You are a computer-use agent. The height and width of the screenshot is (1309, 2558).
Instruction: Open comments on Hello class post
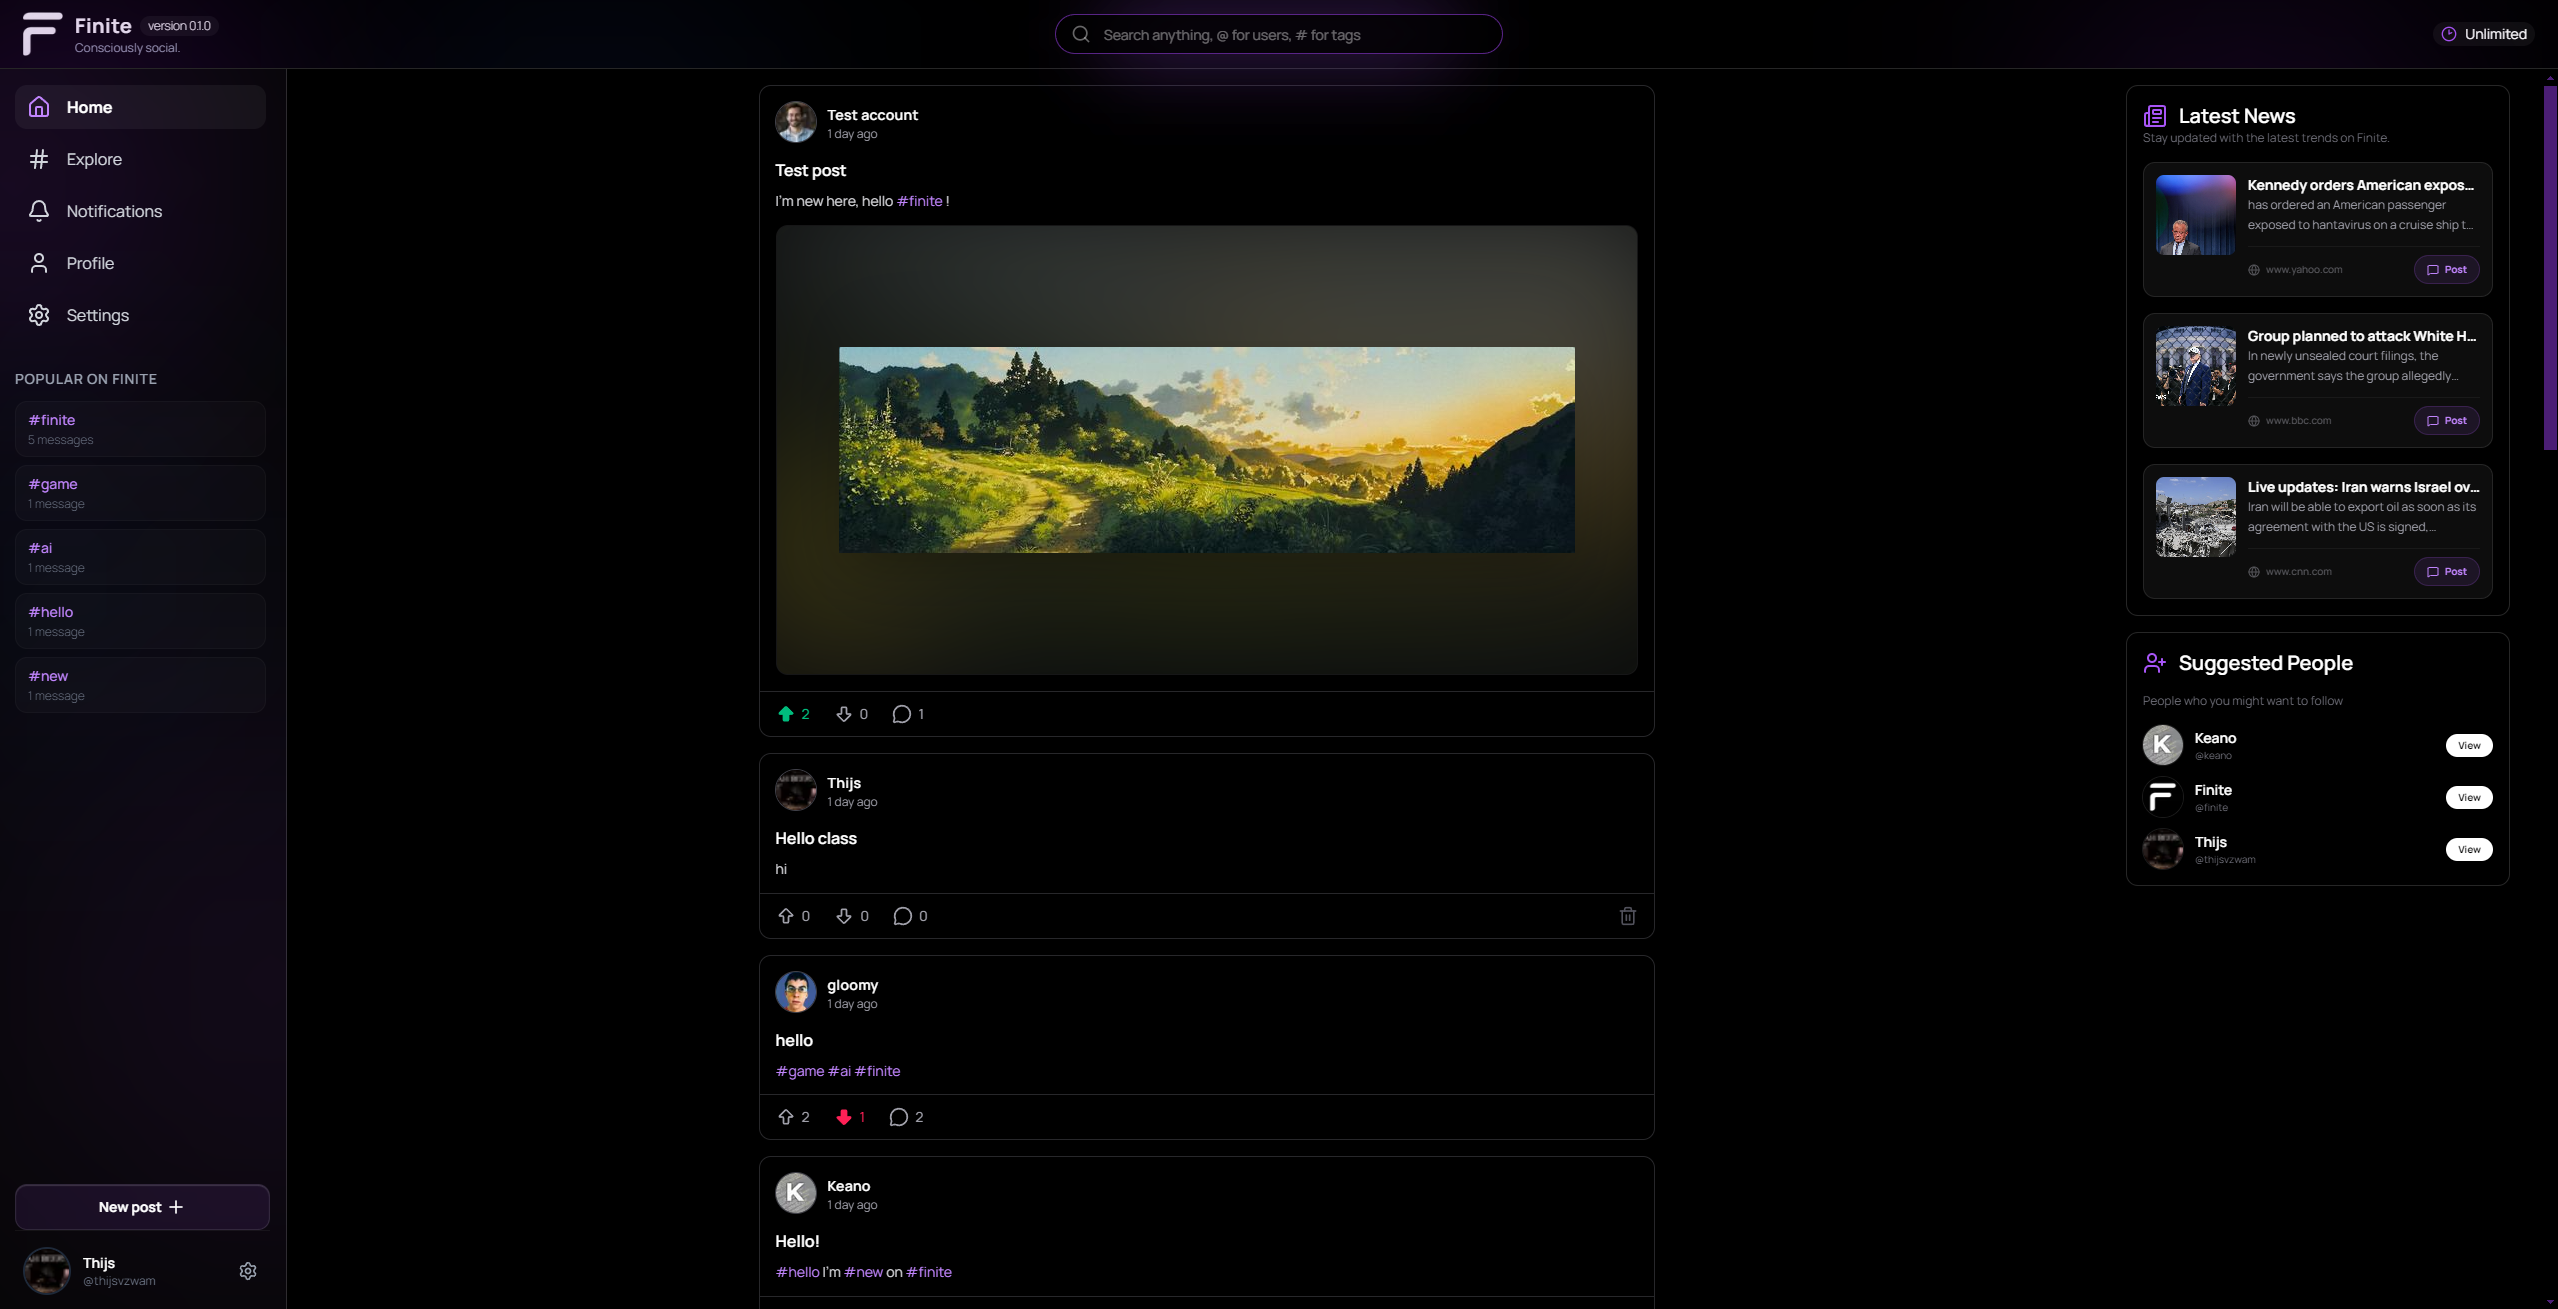click(910, 916)
